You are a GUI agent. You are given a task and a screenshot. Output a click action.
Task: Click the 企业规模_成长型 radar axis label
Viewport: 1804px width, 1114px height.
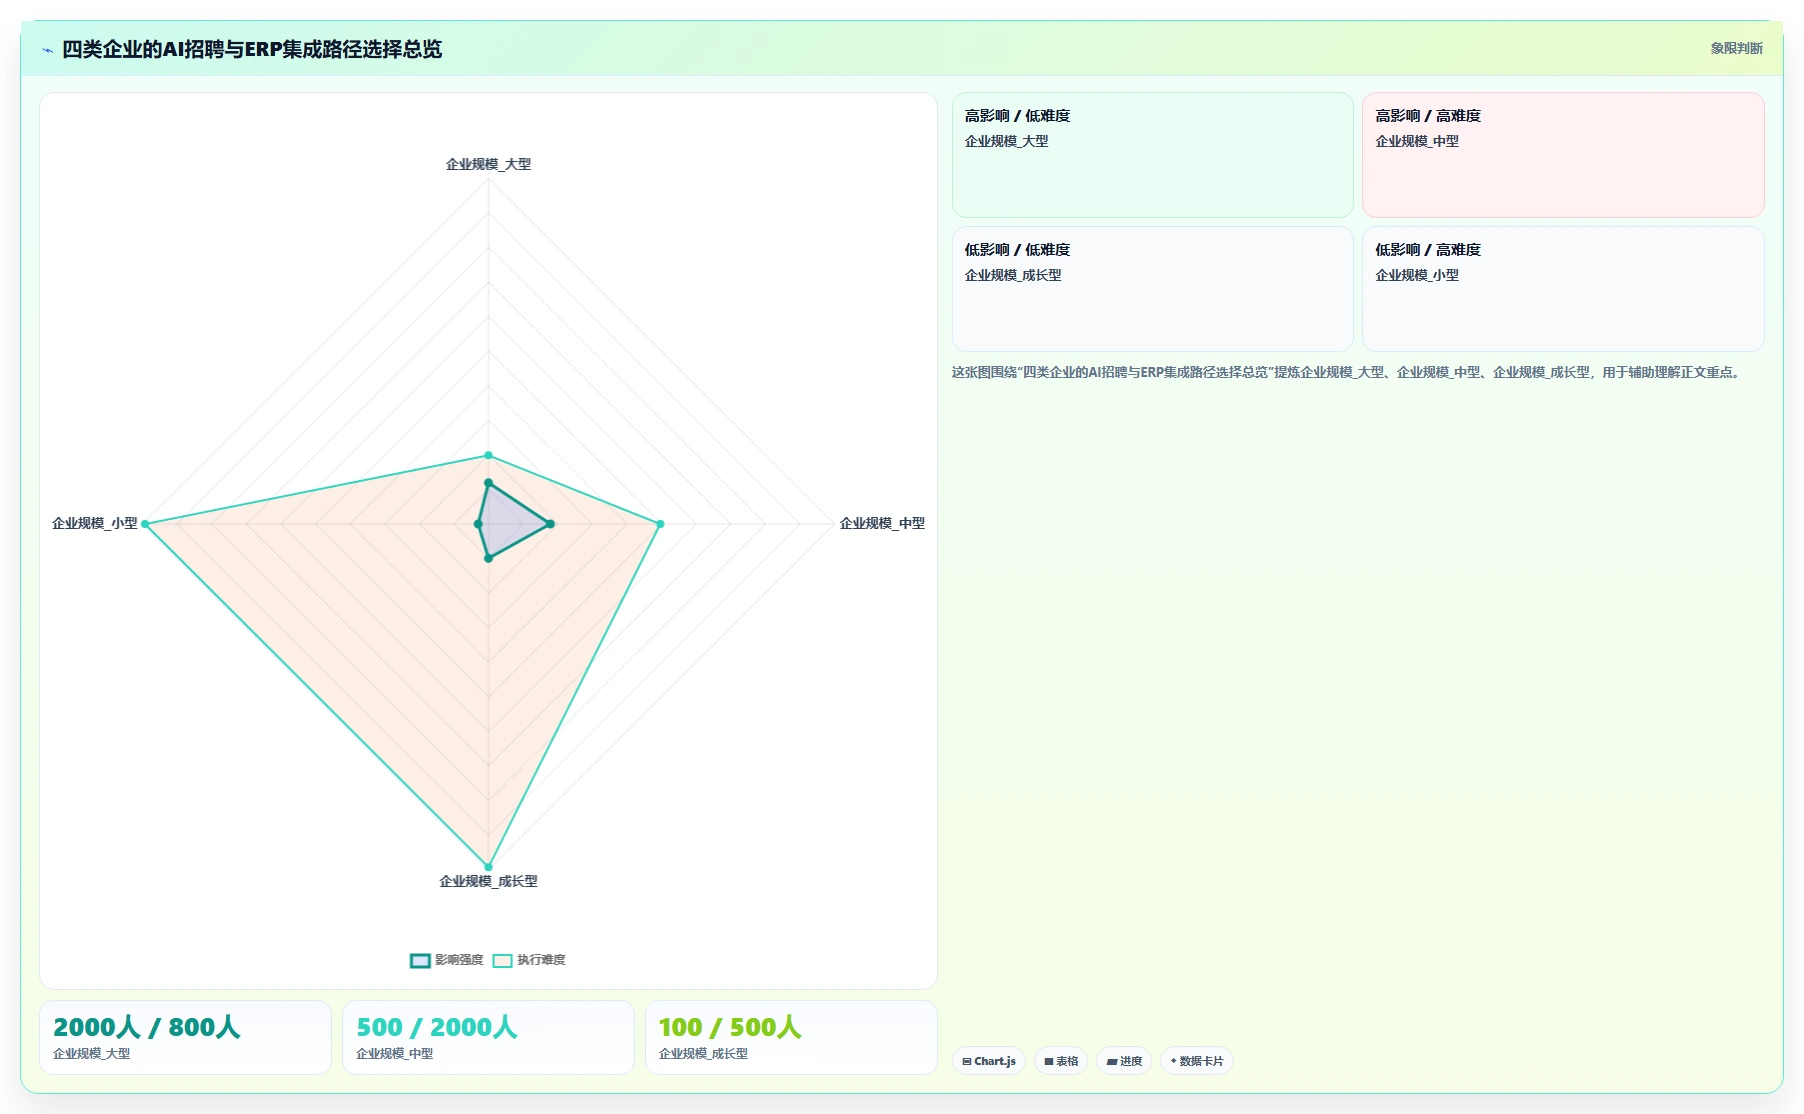(x=488, y=881)
